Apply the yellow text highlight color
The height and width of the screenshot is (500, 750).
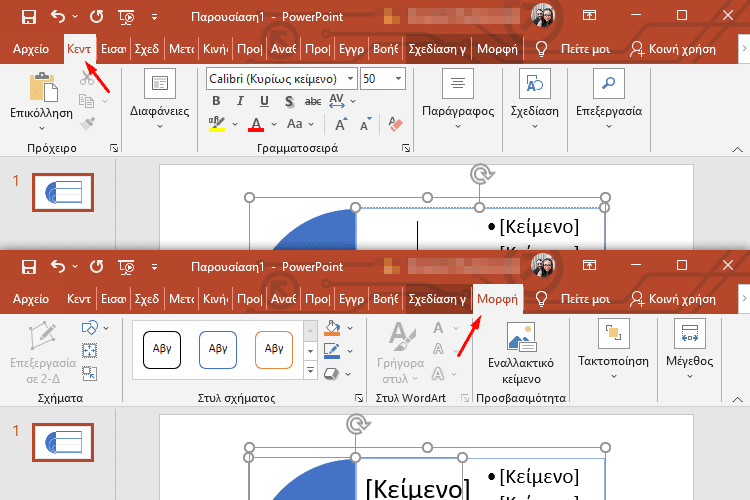pos(217,124)
